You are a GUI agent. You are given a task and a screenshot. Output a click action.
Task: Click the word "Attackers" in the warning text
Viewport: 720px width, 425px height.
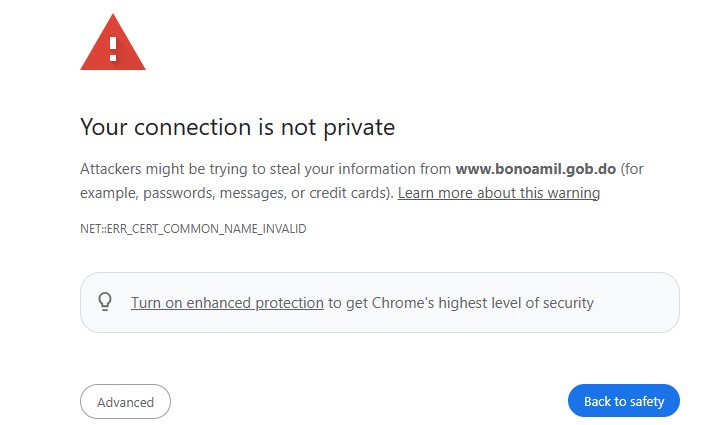click(x=113, y=168)
